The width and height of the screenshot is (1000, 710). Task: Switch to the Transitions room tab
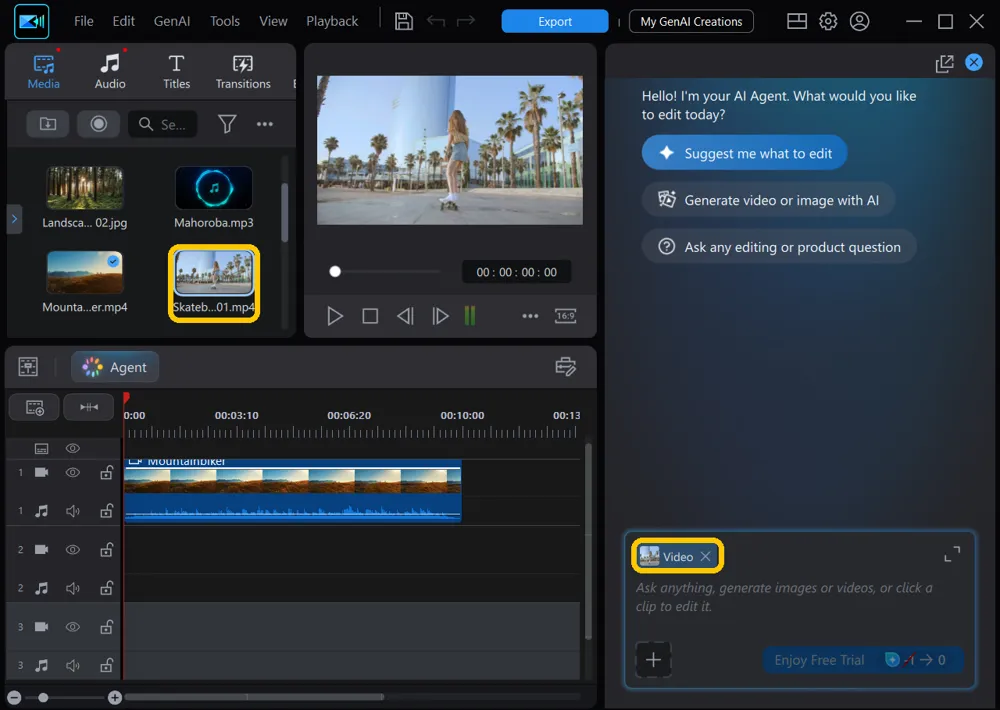click(x=243, y=71)
